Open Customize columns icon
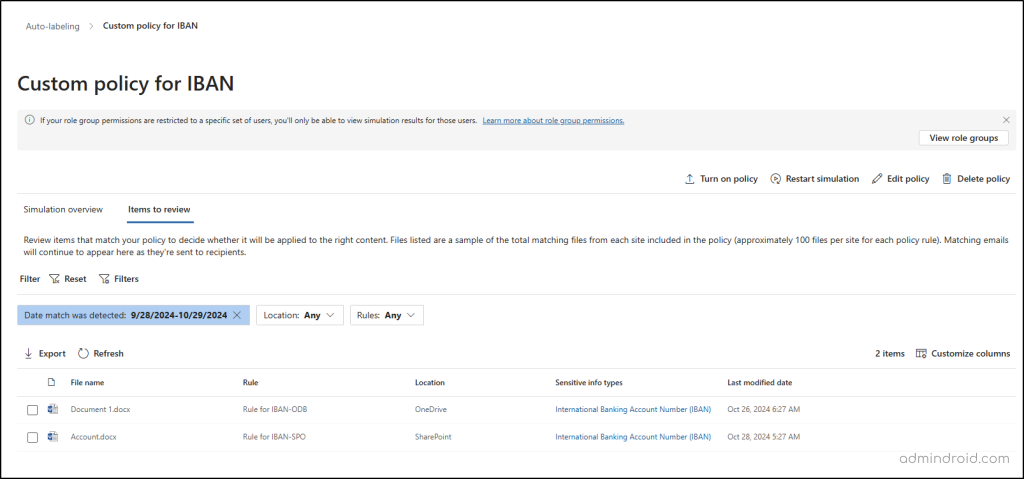Viewport: 1024px width, 479px height. point(921,353)
